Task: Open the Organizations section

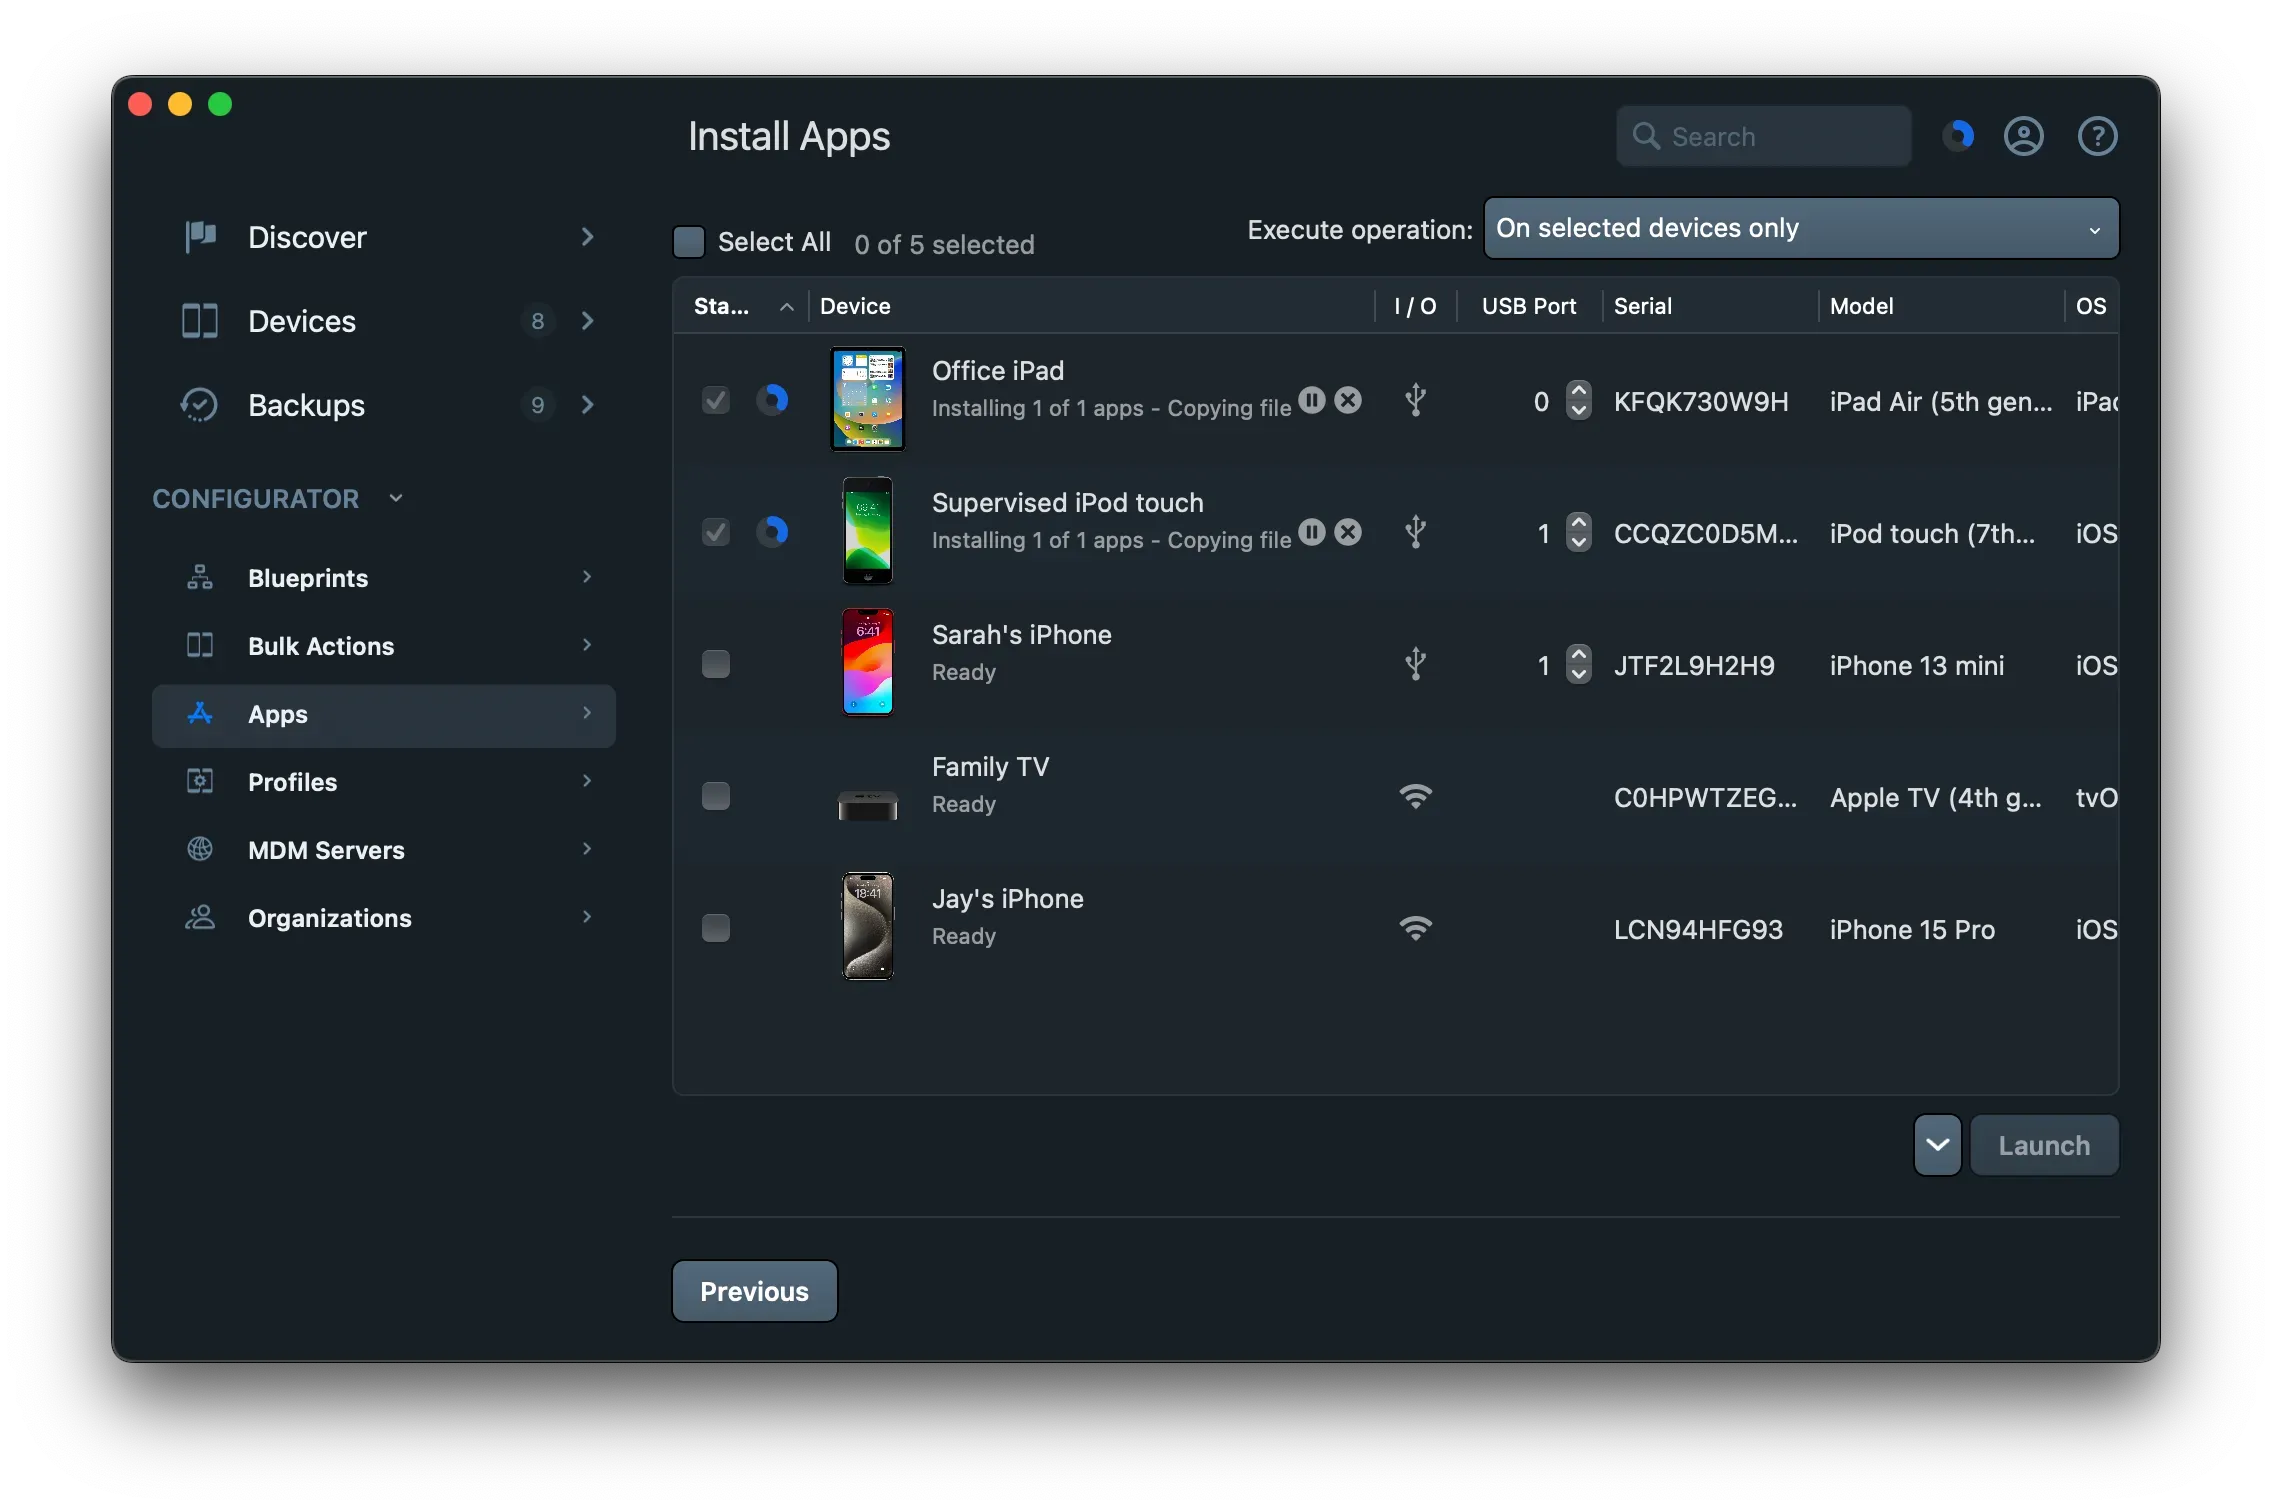Action: 199,917
